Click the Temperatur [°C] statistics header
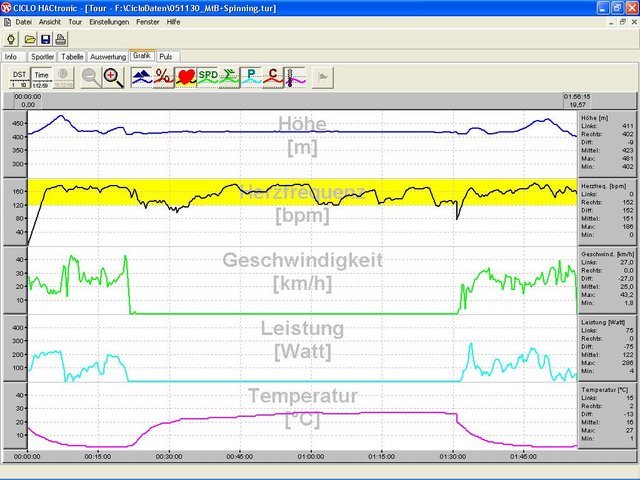 pyautogui.click(x=604, y=390)
